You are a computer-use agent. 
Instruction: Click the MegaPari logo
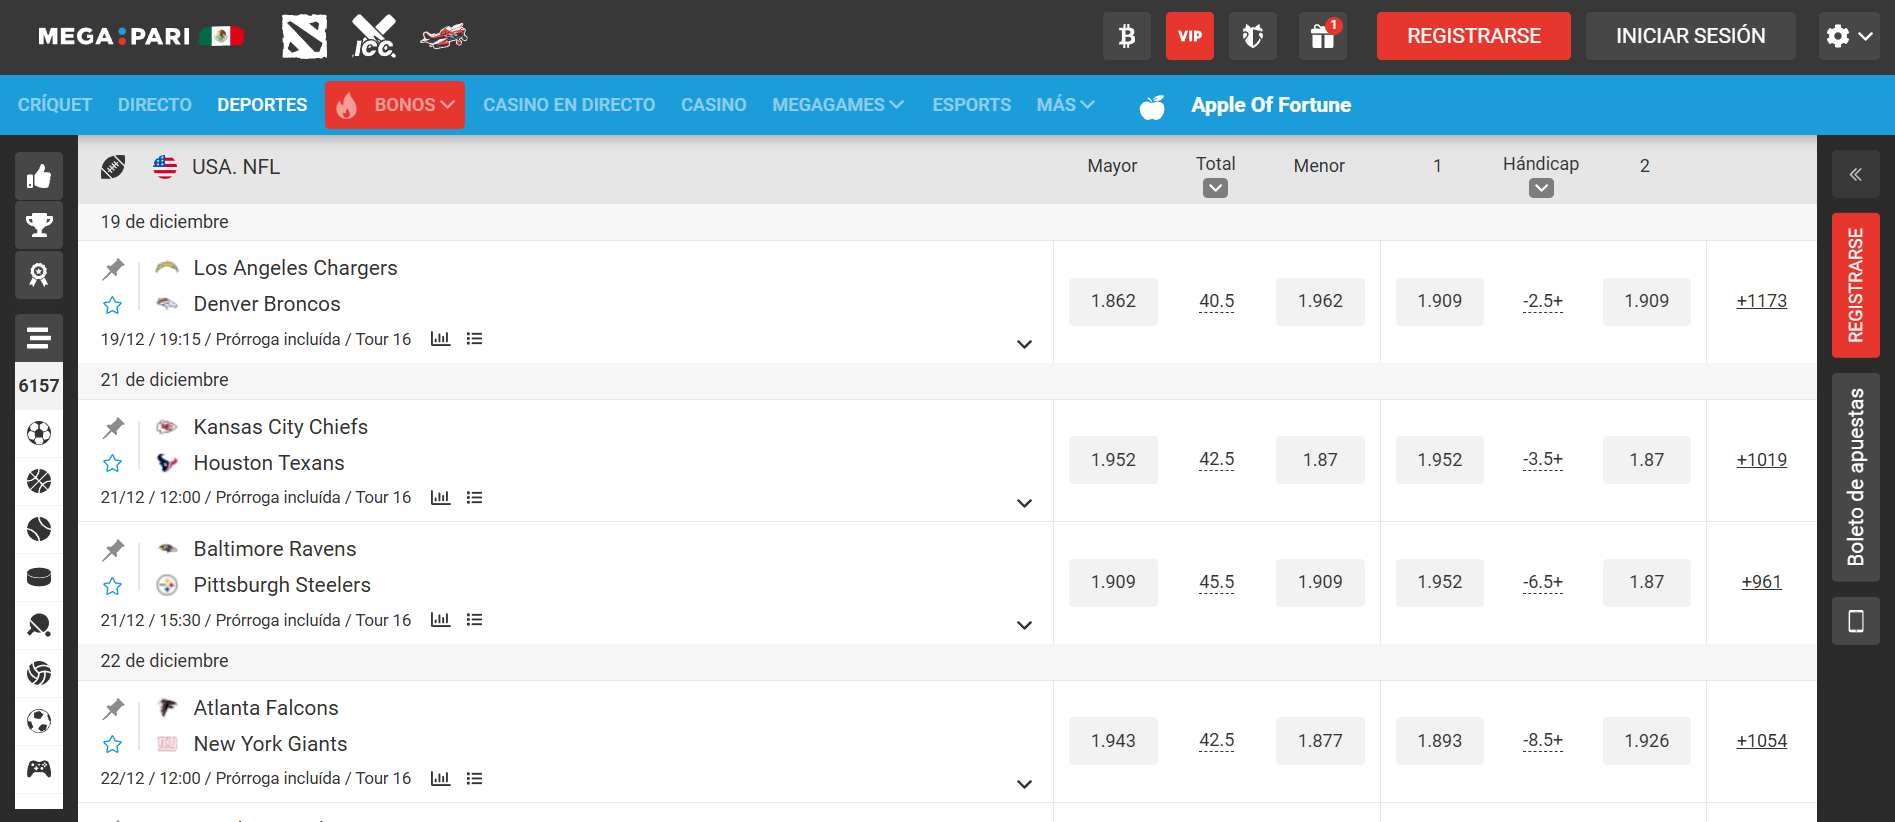141,37
